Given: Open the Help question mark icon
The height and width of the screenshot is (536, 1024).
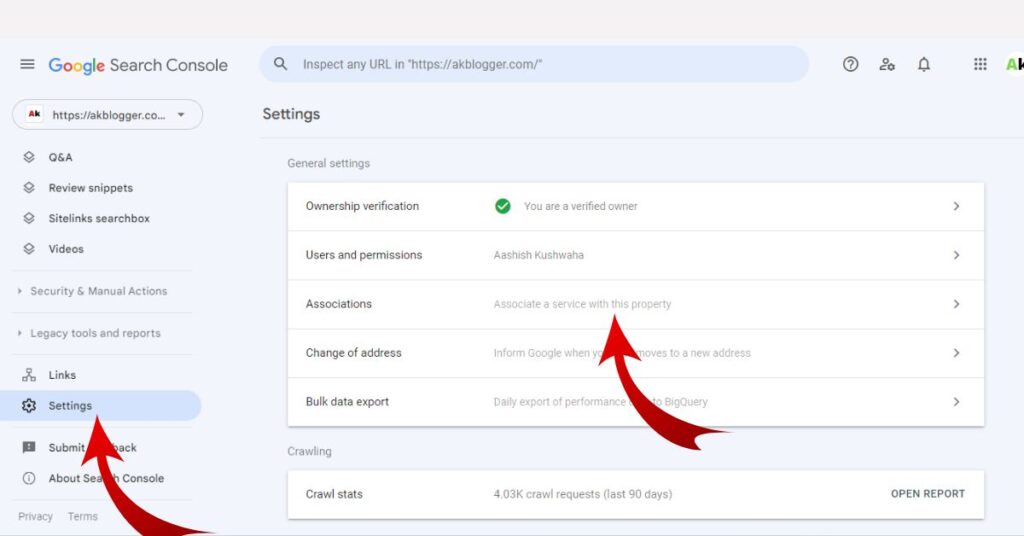Looking at the screenshot, I should (850, 64).
